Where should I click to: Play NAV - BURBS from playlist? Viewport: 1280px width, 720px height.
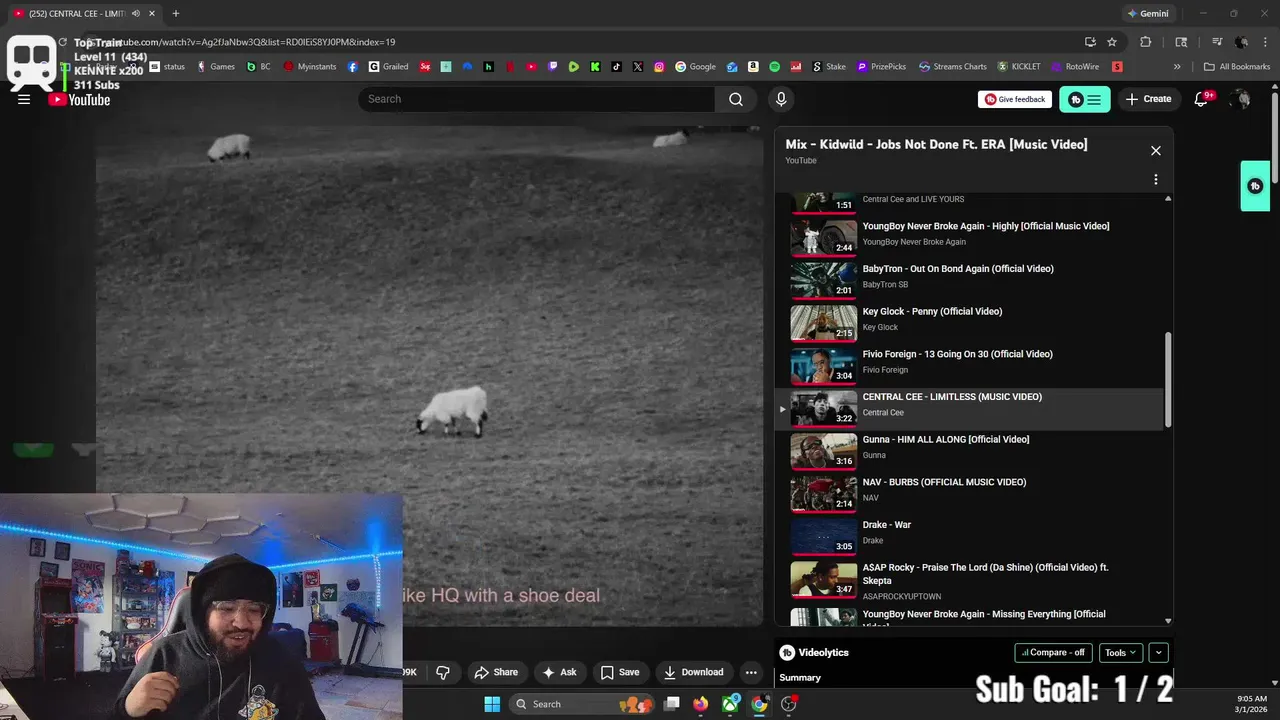(970, 495)
